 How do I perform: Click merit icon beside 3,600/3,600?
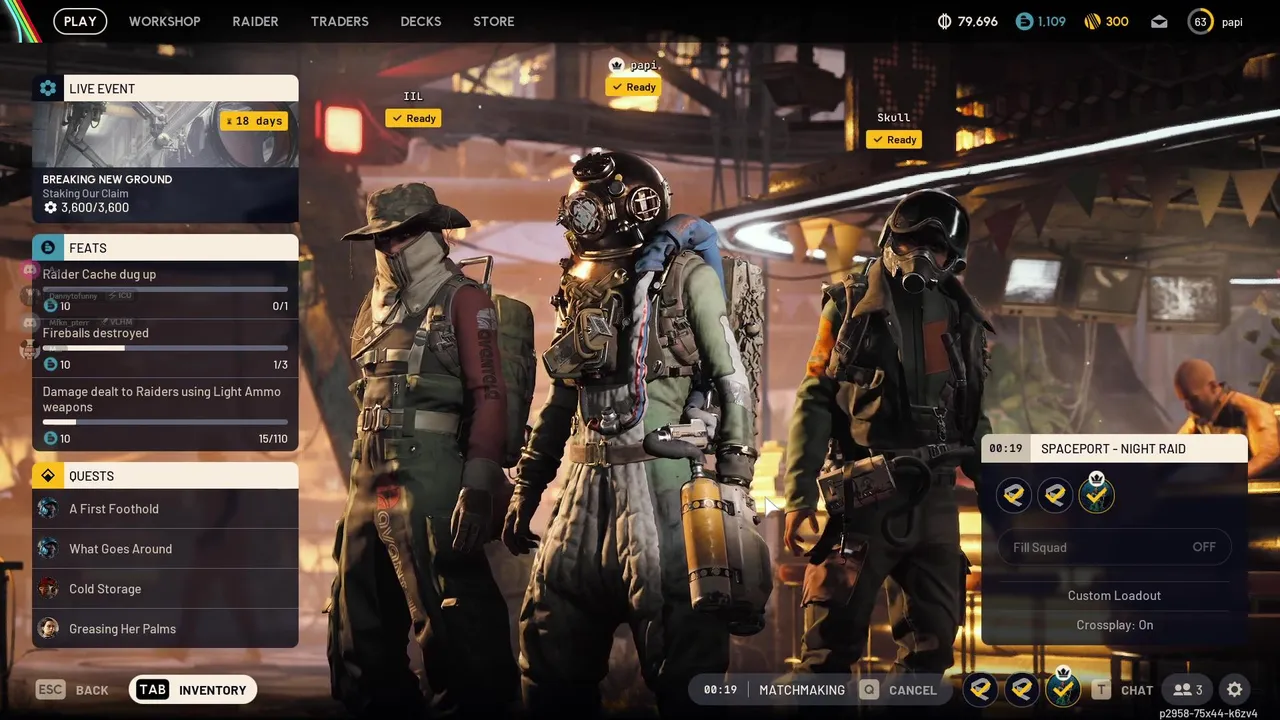click(50, 208)
